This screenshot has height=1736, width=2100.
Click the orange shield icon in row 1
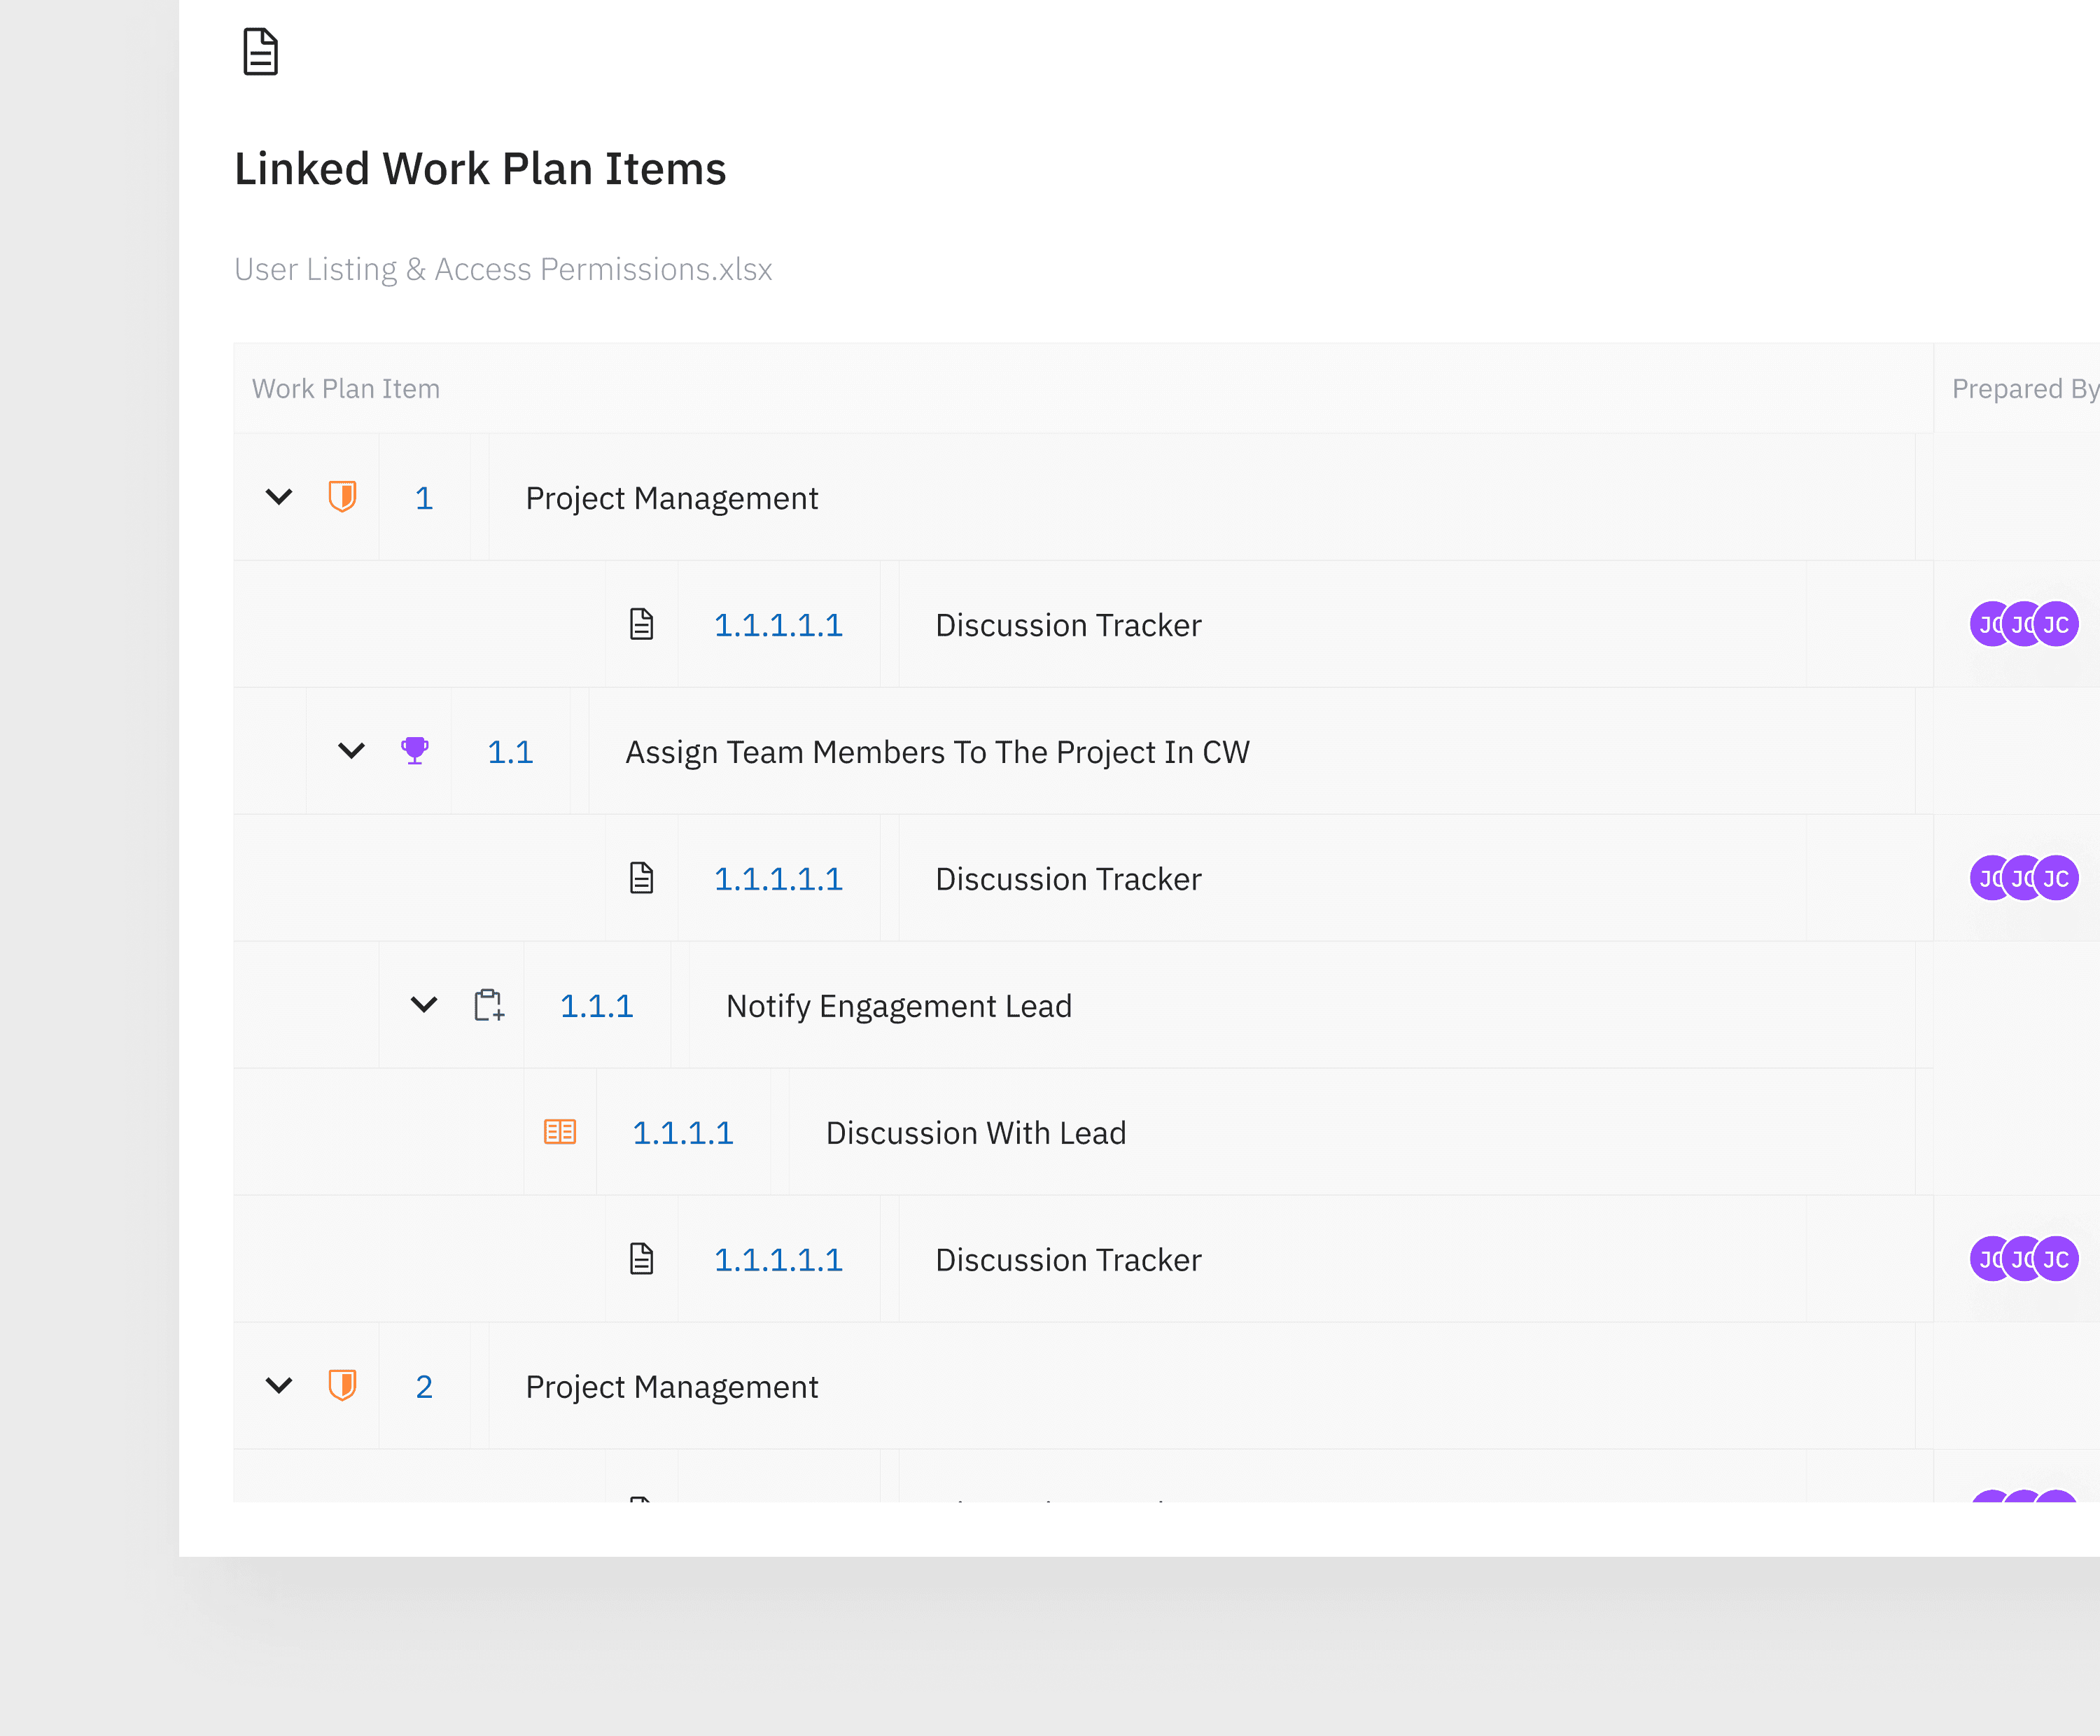pyautogui.click(x=342, y=497)
